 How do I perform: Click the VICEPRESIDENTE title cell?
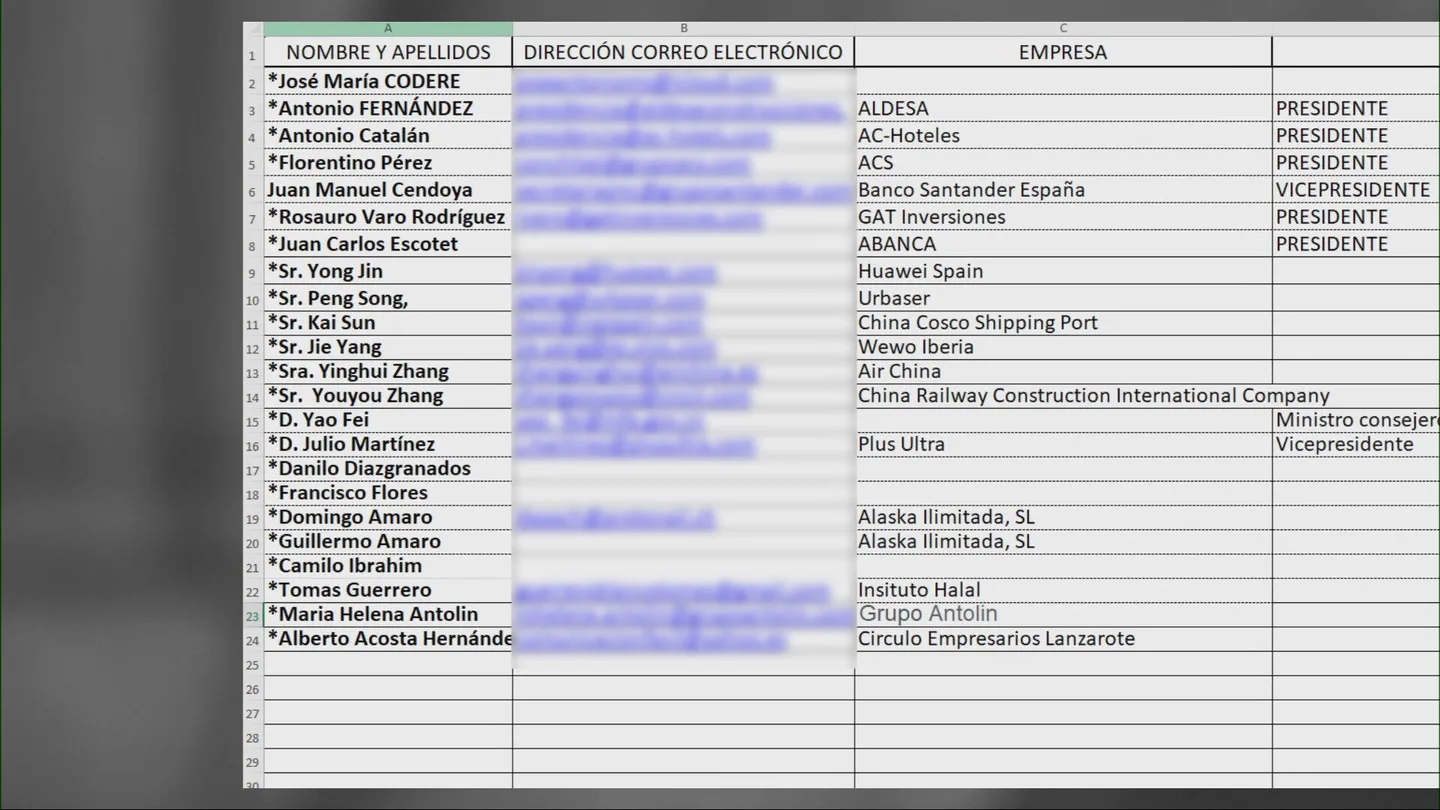[1355, 189]
